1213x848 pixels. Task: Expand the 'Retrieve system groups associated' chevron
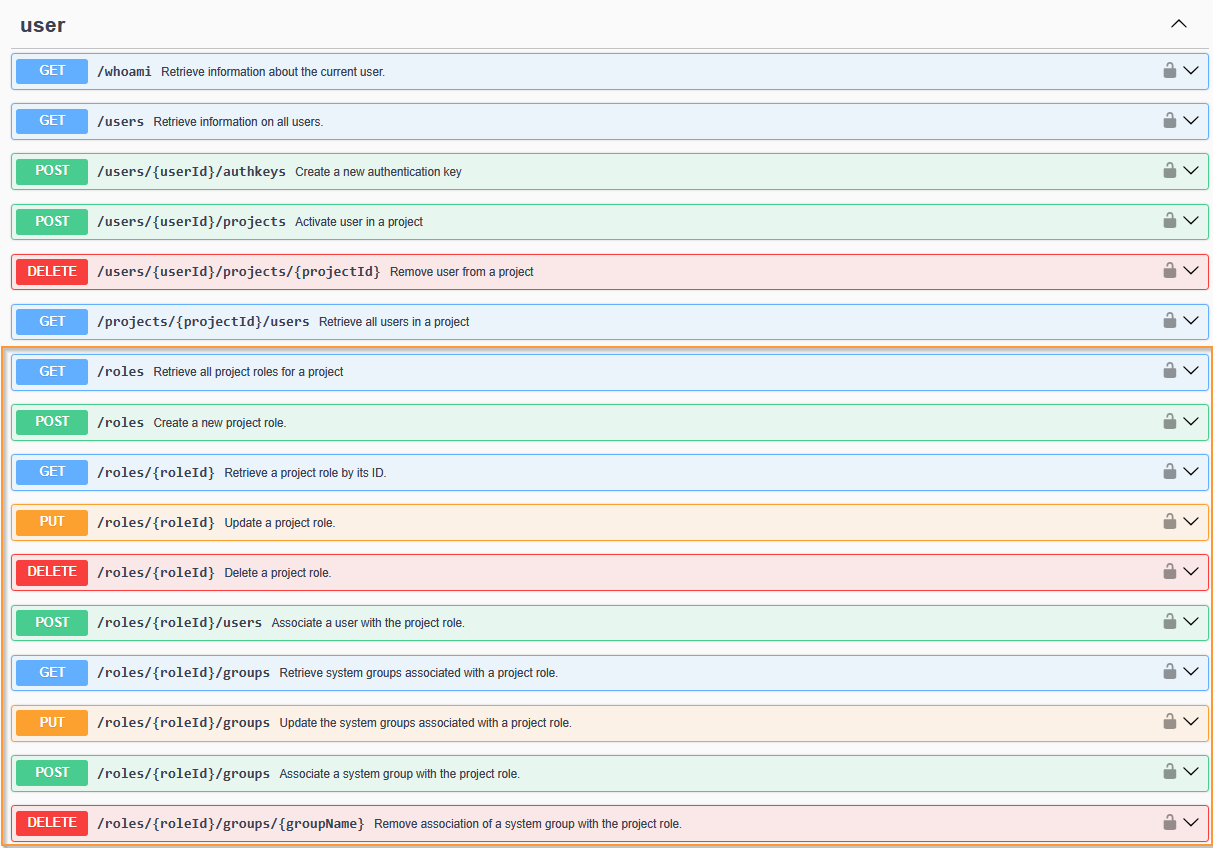tap(1190, 672)
